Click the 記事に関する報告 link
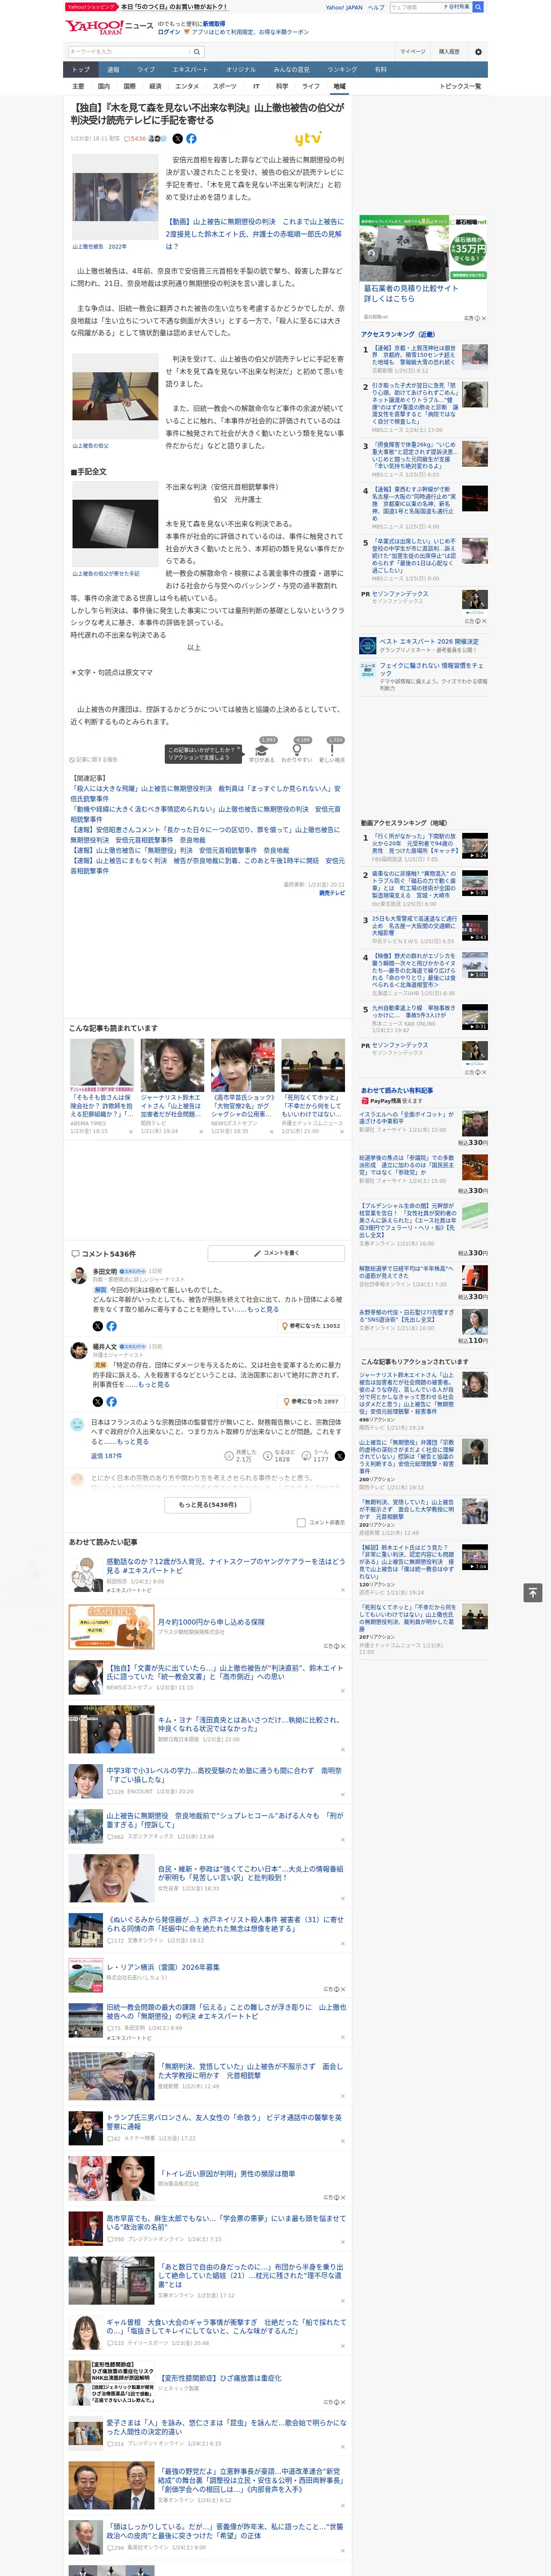The image size is (551, 2576). pos(94,759)
